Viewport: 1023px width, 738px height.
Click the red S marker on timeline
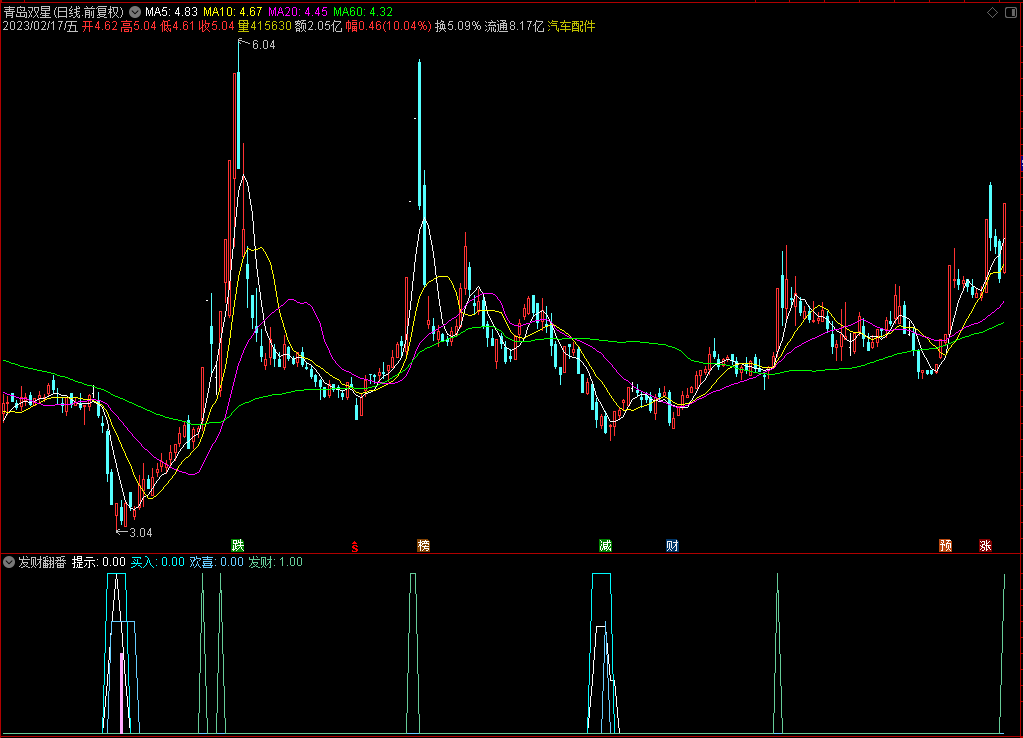tap(354, 547)
